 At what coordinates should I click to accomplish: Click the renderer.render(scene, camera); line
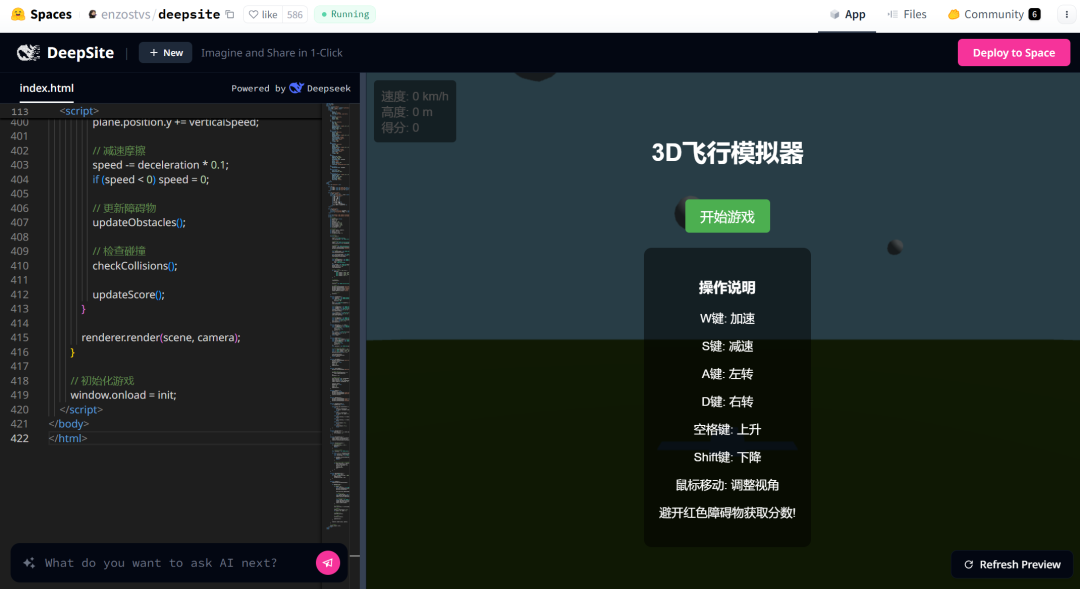click(160, 338)
